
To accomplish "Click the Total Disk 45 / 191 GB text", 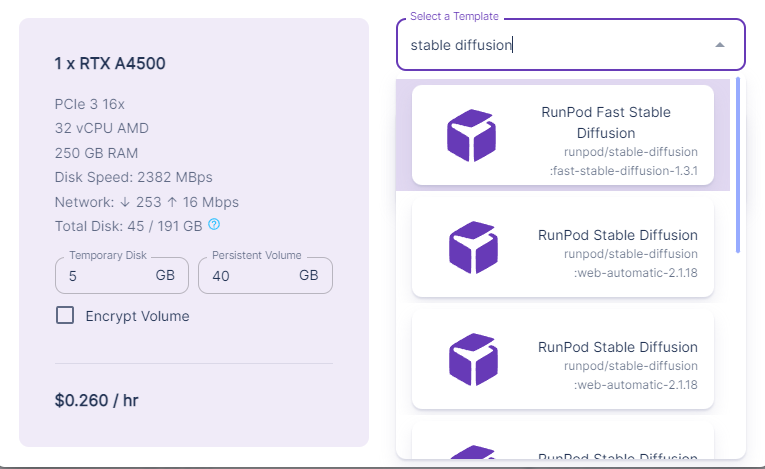I will point(128,225).
